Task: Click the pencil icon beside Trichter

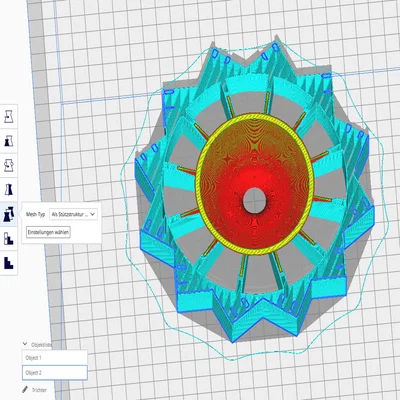Action: (25, 389)
